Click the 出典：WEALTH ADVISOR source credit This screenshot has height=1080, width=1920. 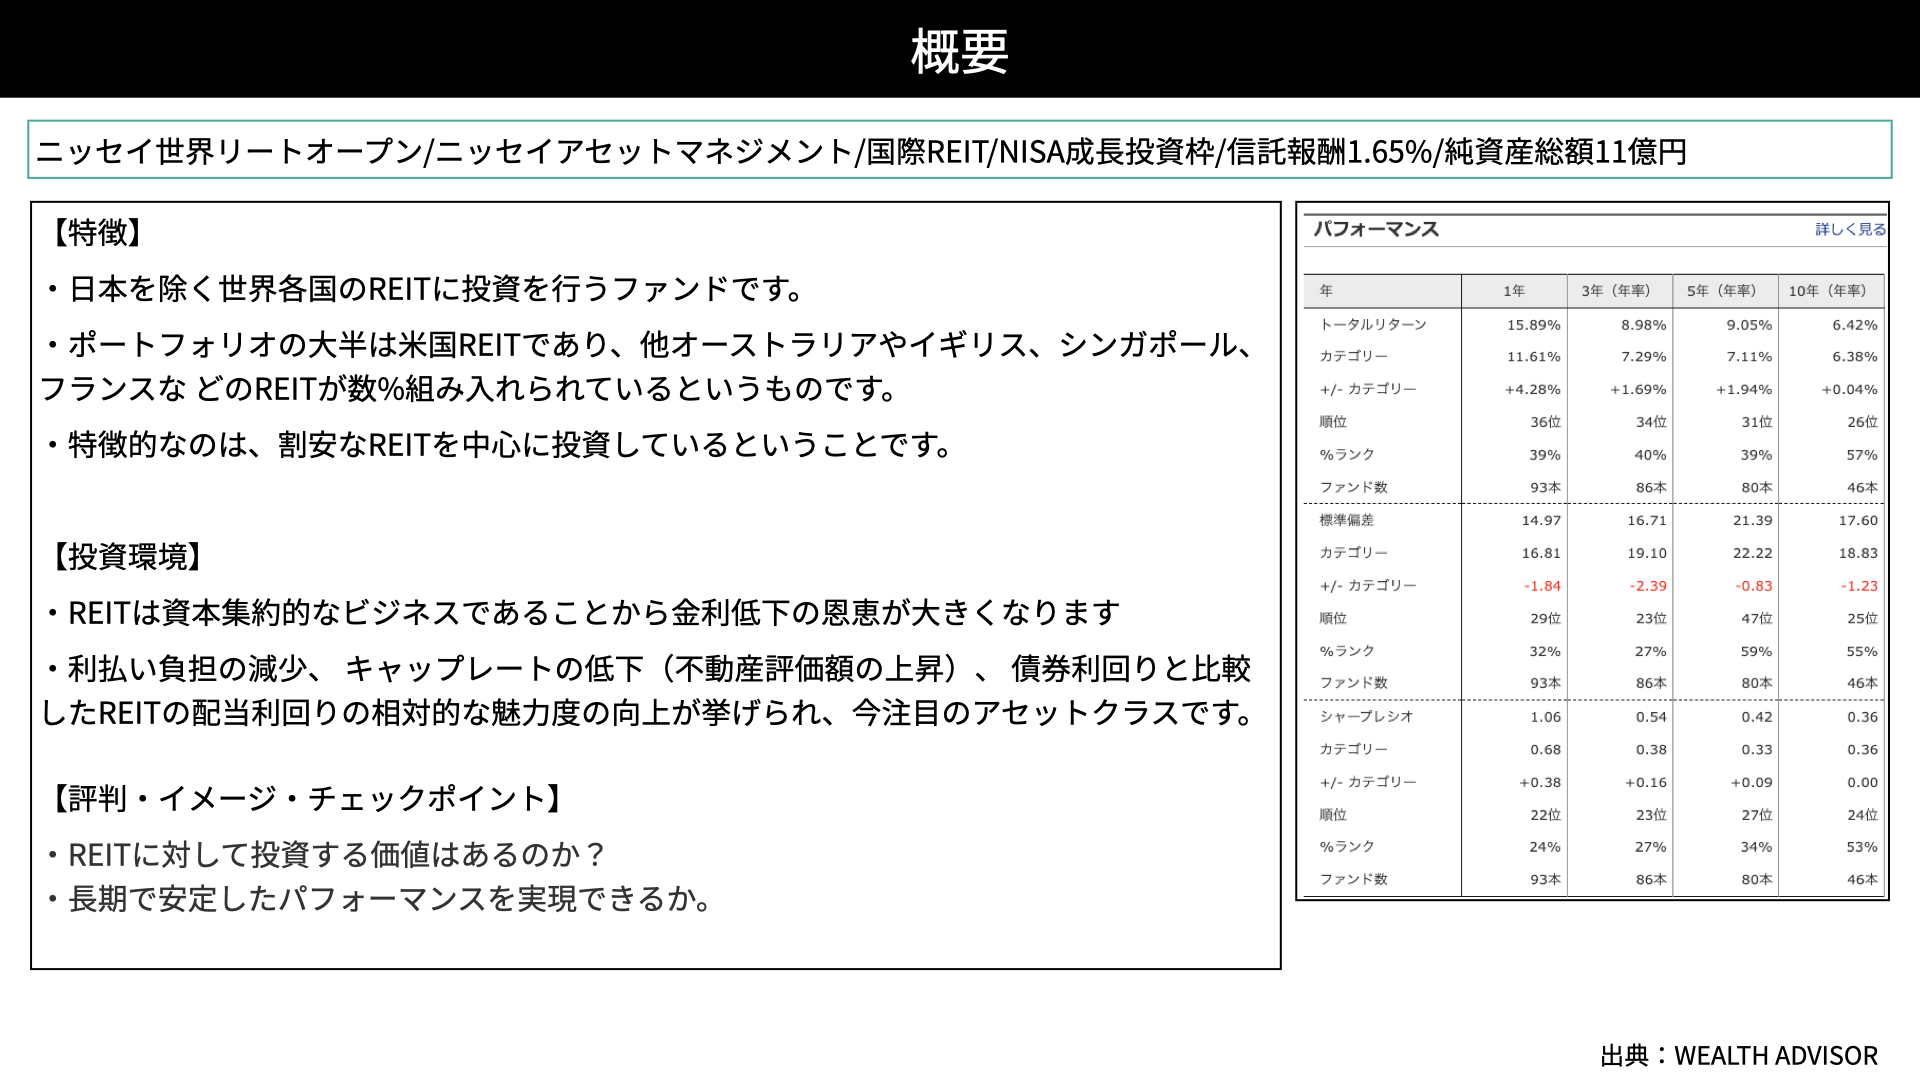click(x=1739, y=1056)
